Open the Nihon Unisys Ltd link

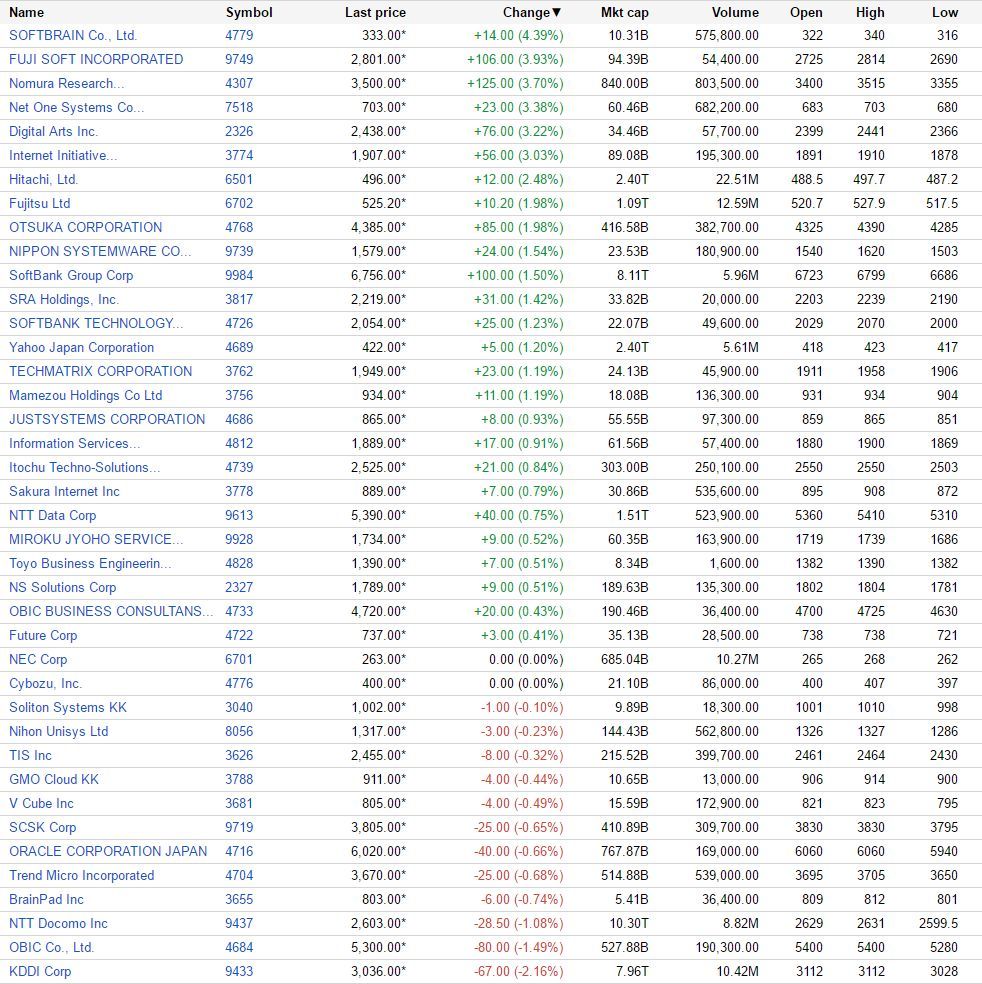pos(58,732)
